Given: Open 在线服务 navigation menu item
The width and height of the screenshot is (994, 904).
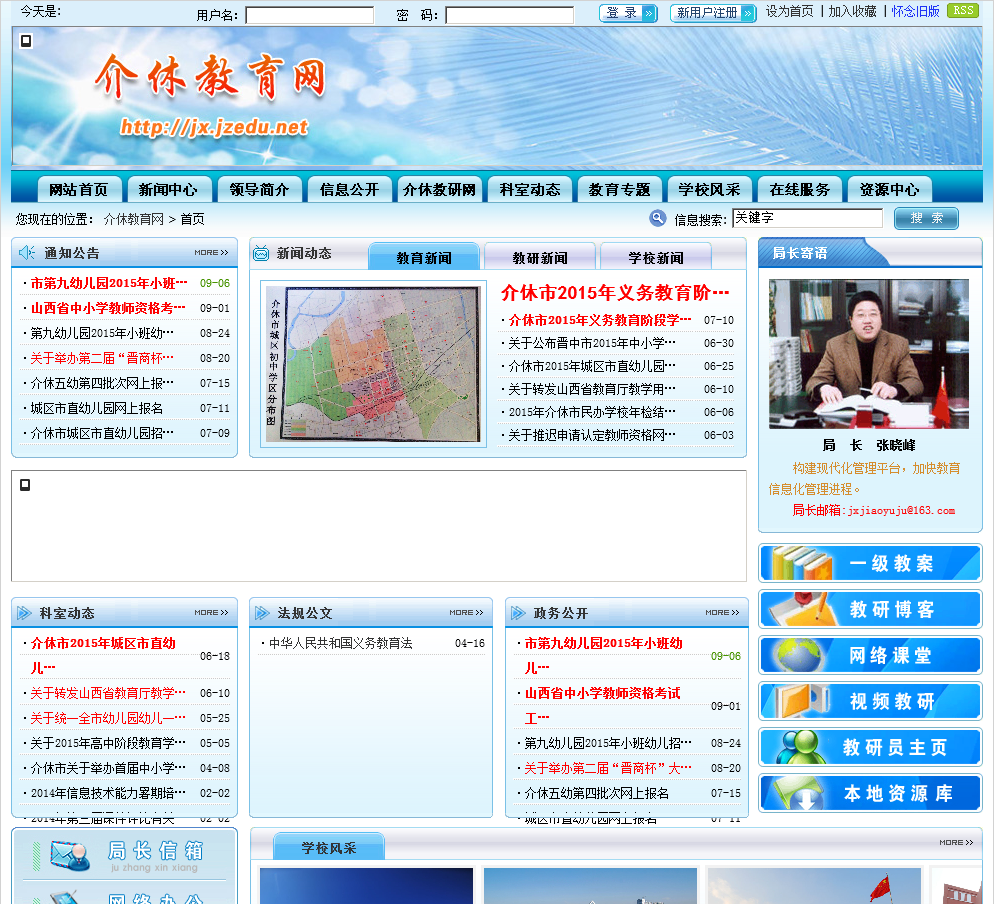Looking at the screenshot, I should tap(799, 190).
